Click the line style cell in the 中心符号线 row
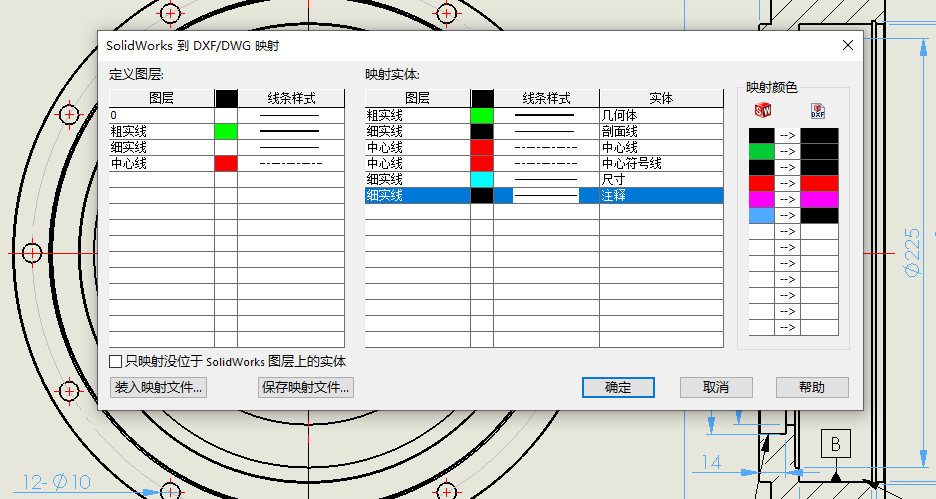Viewport: 936px width, 499px height. coord(546,164)
